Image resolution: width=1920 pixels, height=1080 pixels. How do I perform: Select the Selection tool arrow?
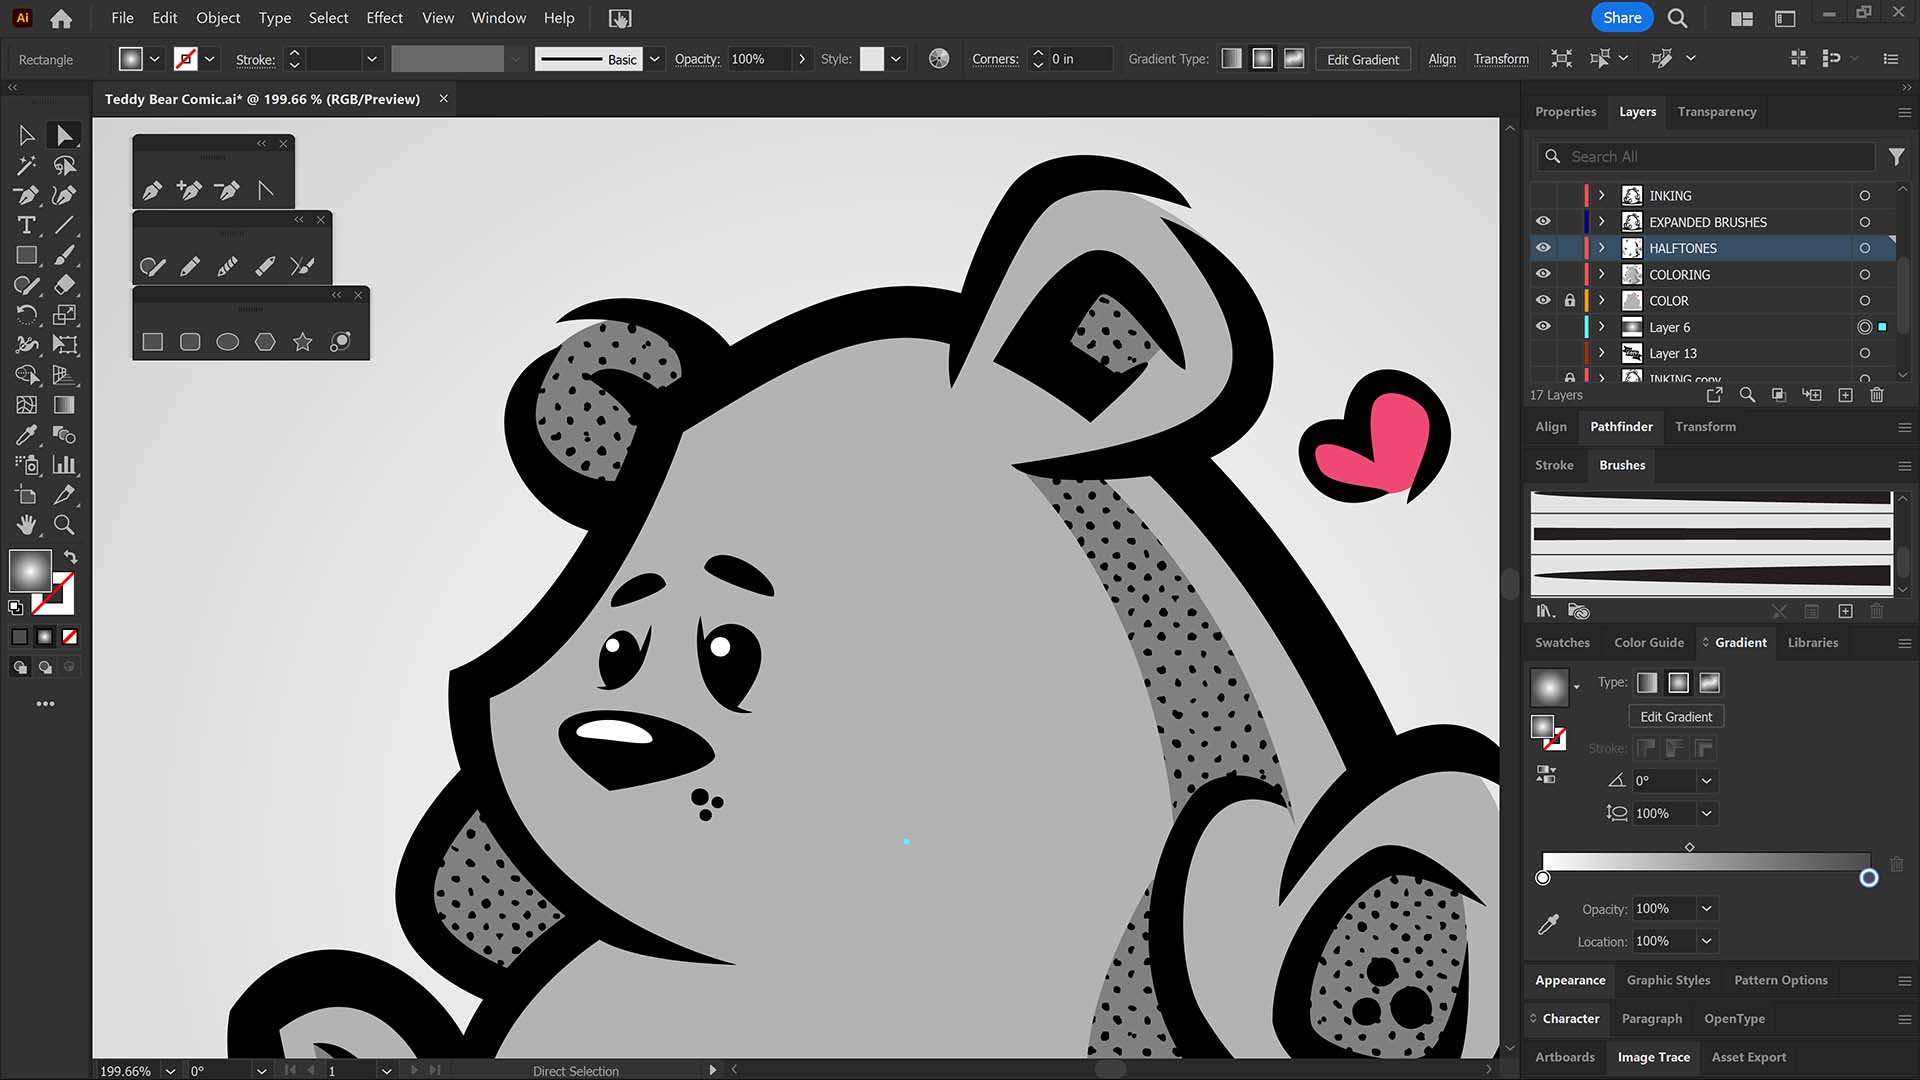pyautogui.click(x=27, y=135)
